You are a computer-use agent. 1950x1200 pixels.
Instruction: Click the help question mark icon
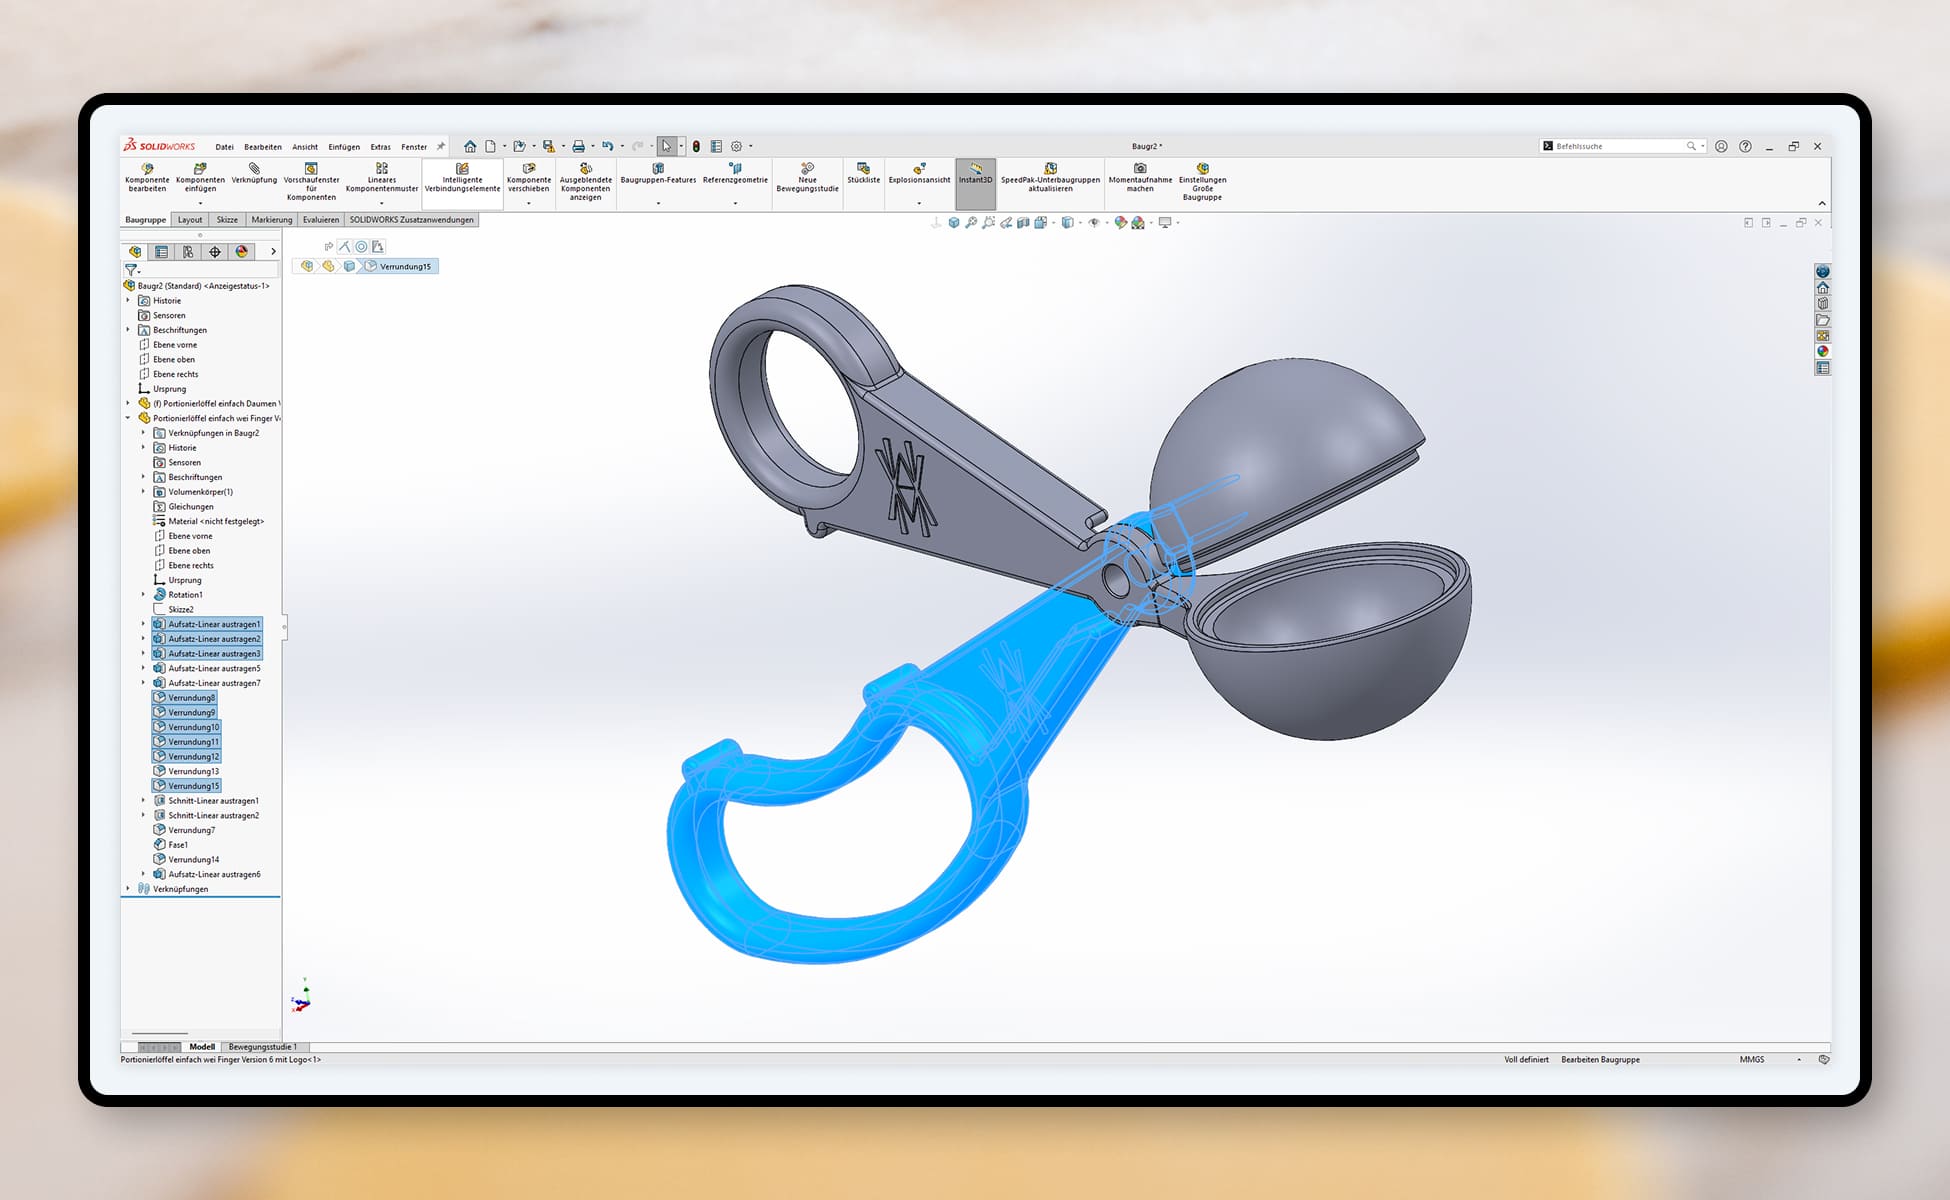pos(1745,146)
